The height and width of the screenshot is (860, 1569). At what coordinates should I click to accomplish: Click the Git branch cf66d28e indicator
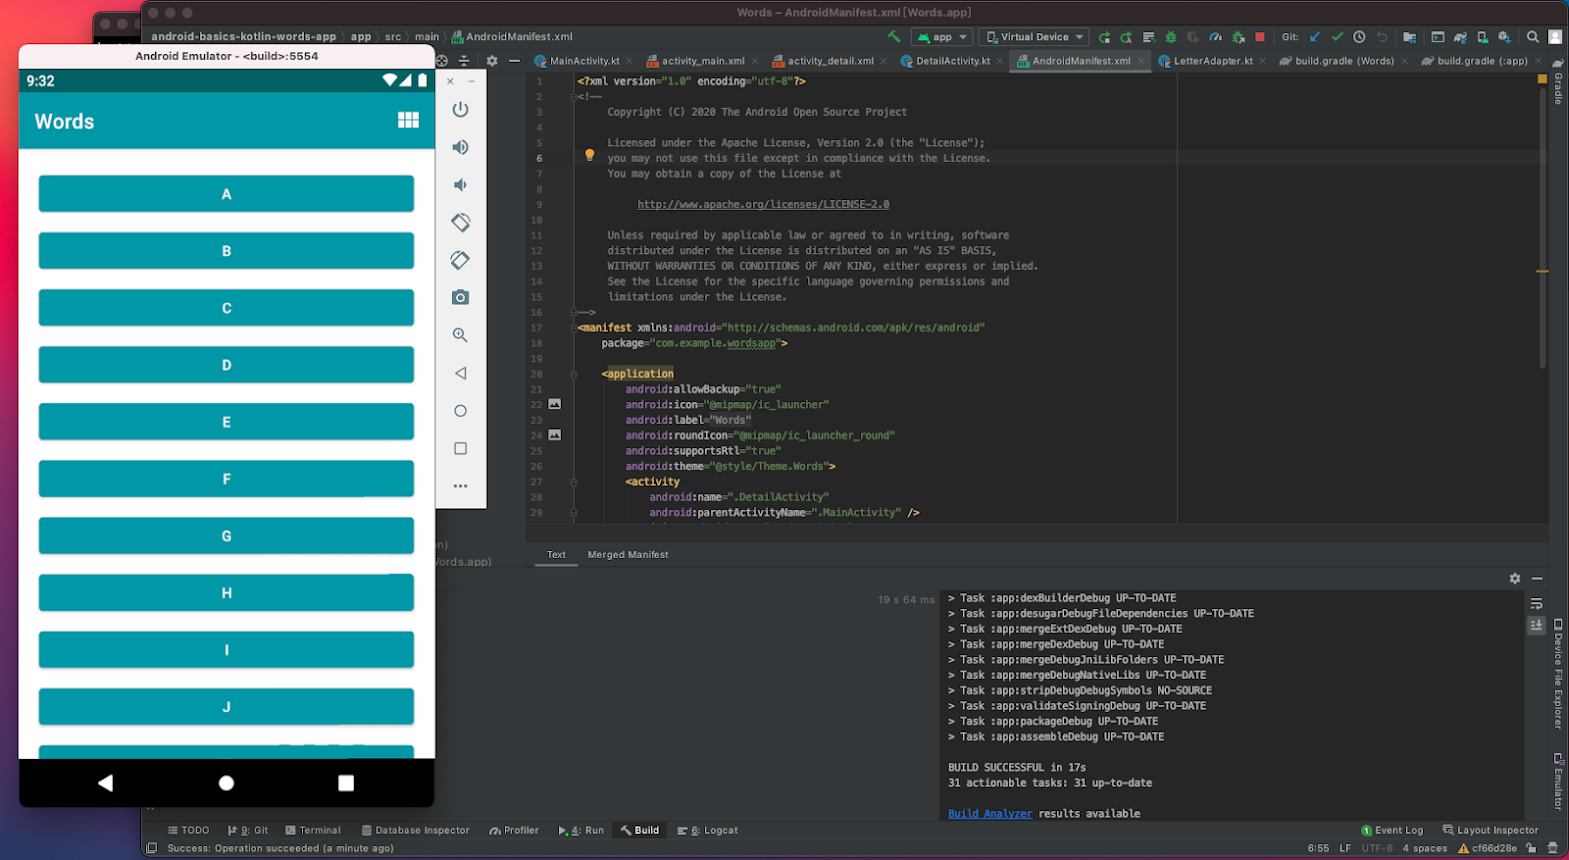click(1487, 849)
